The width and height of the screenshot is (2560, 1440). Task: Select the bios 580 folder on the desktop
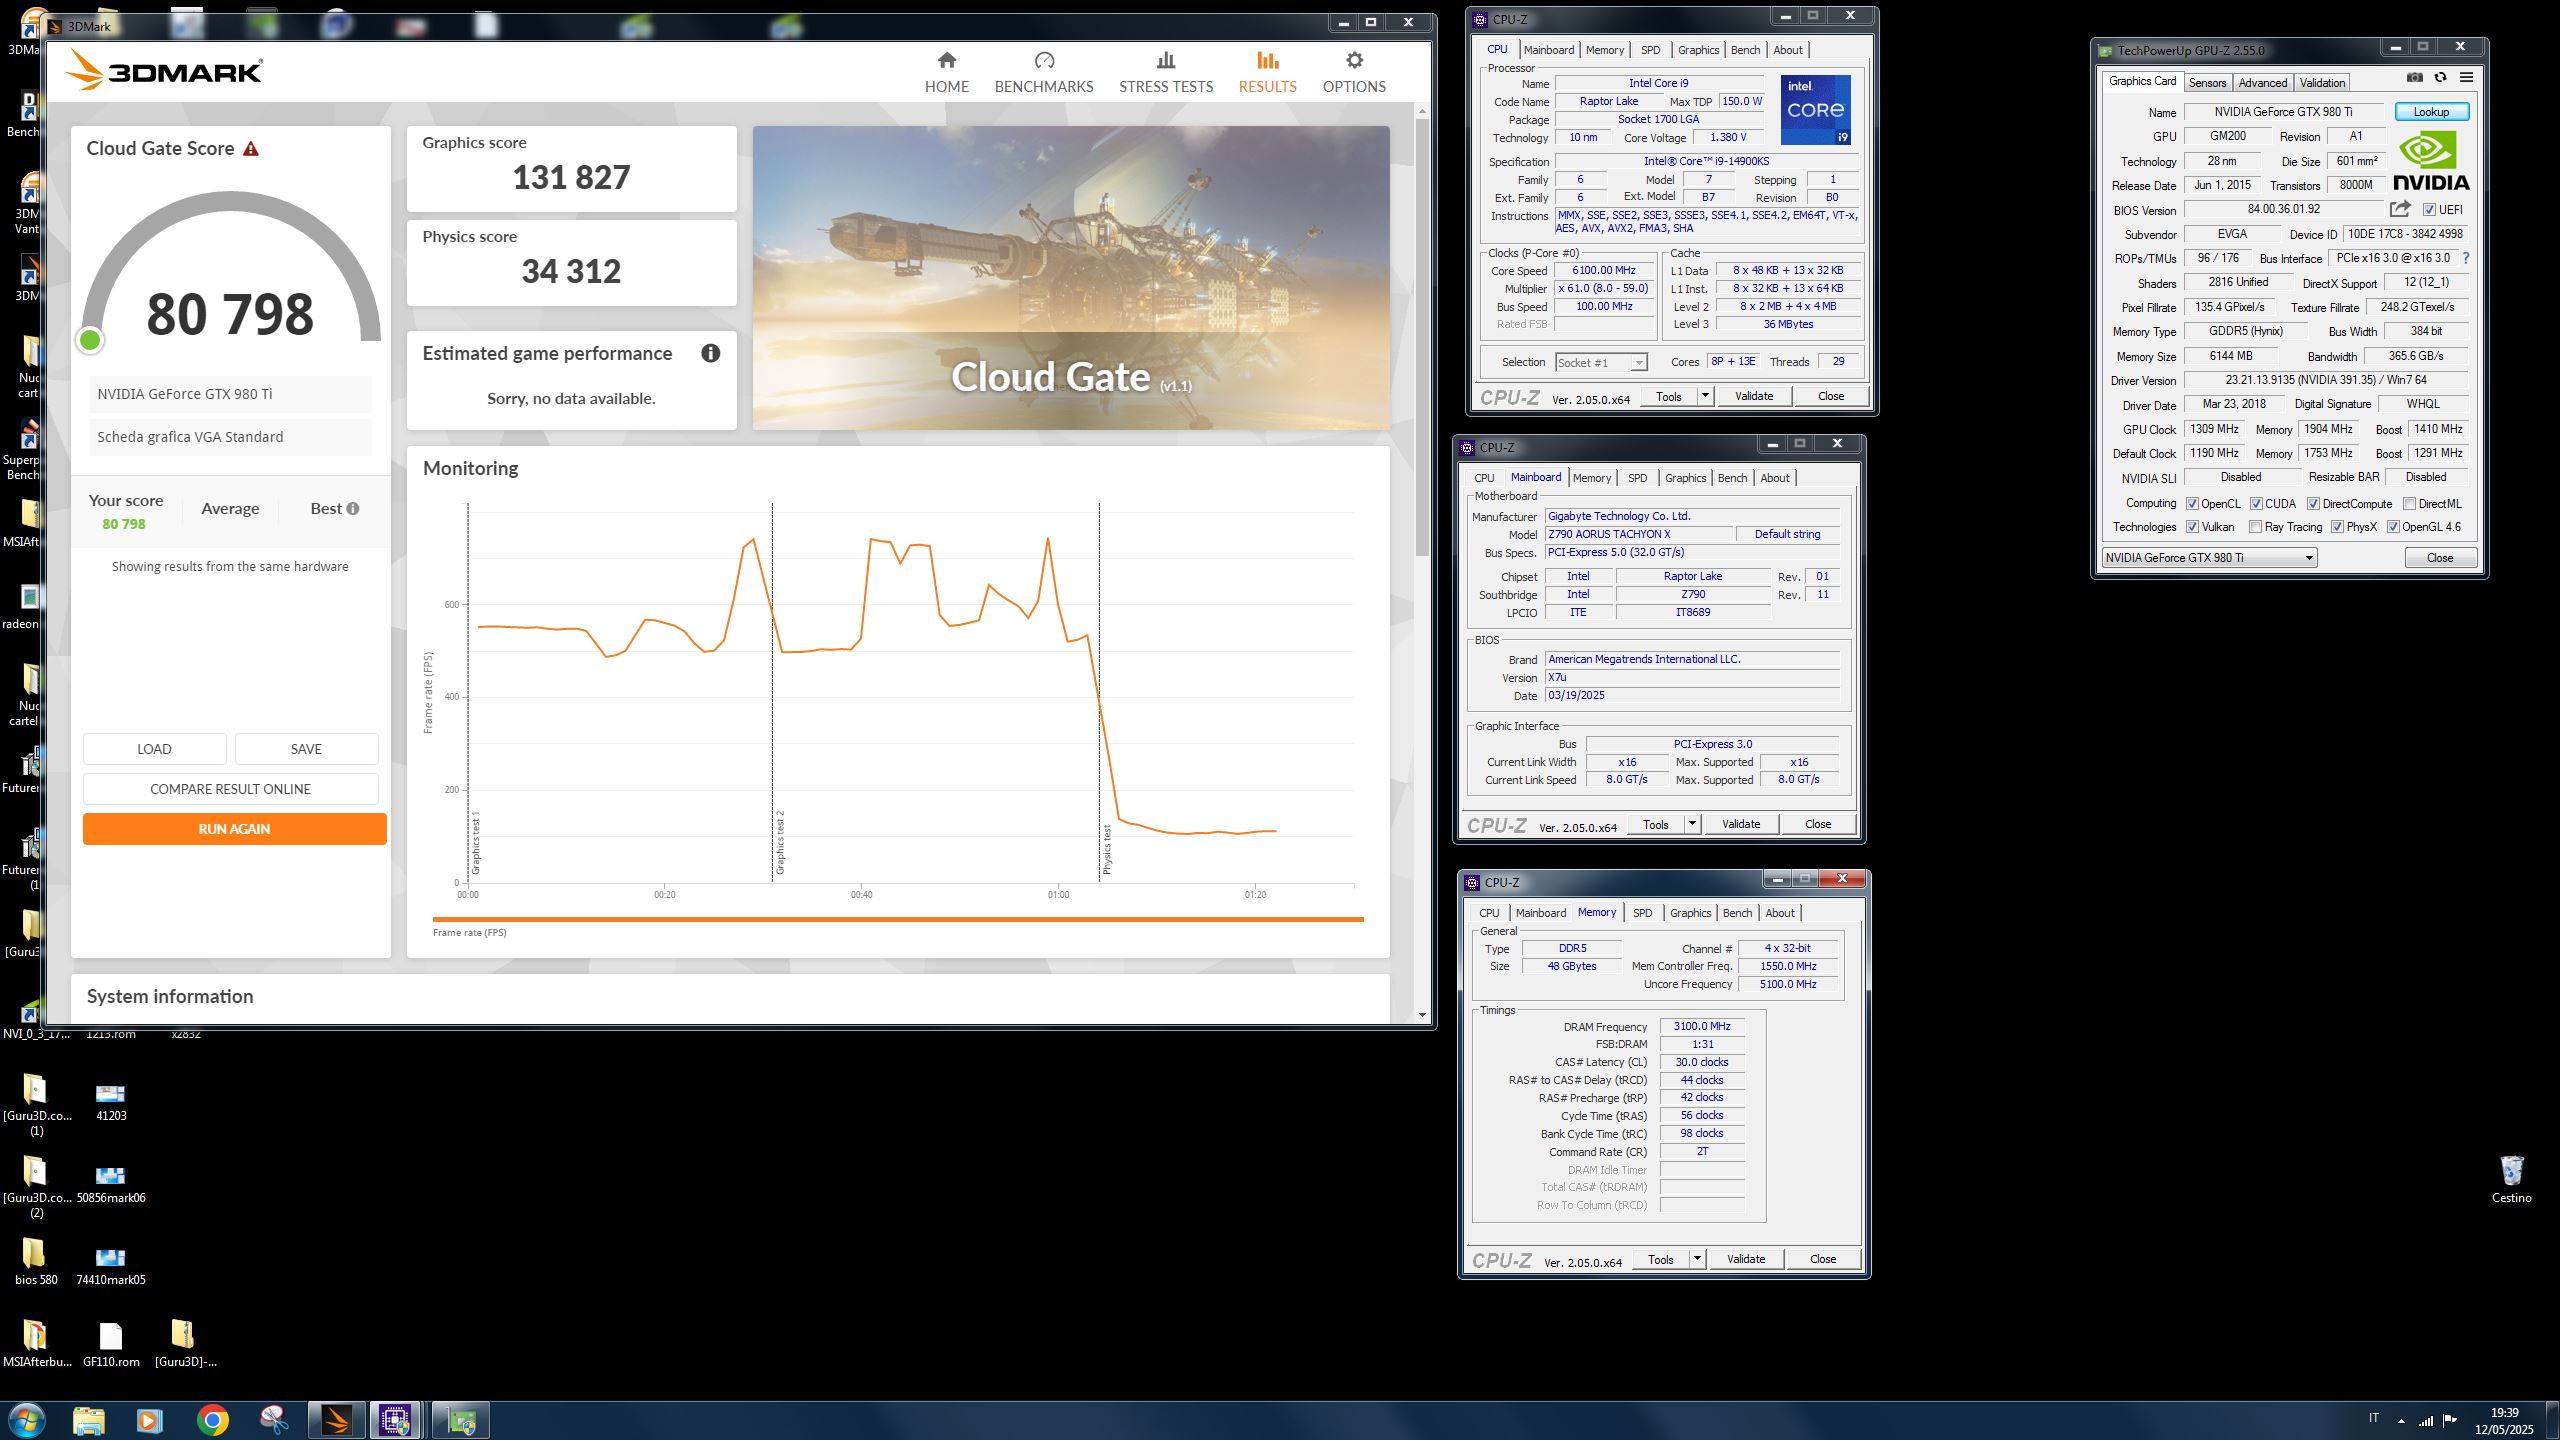click(36, 1261)
